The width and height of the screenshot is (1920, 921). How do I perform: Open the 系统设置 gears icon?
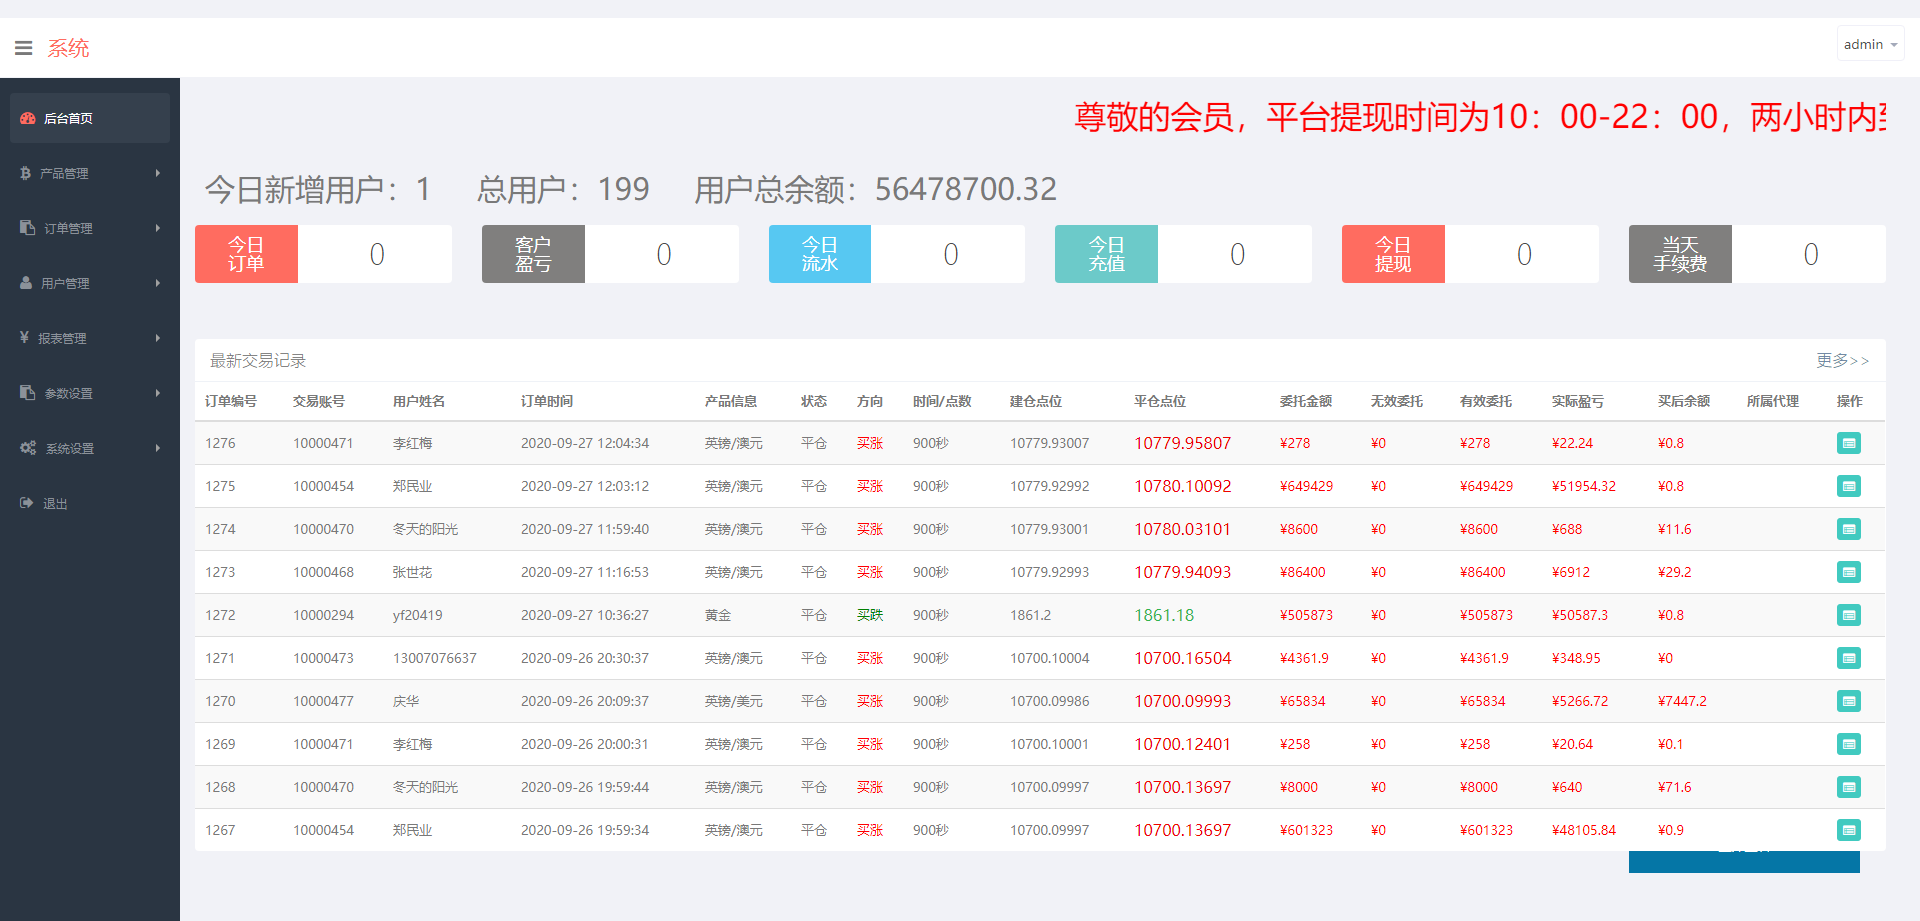pyautogui.click(x=27, y=447)
